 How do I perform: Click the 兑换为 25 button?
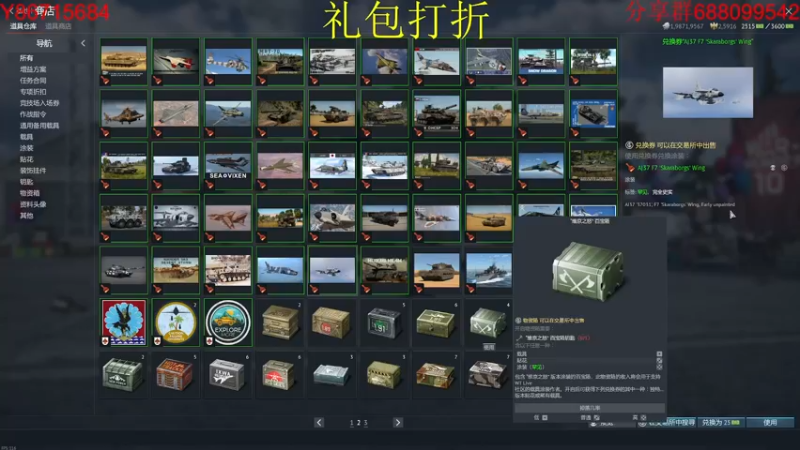[x=720, y=422]
